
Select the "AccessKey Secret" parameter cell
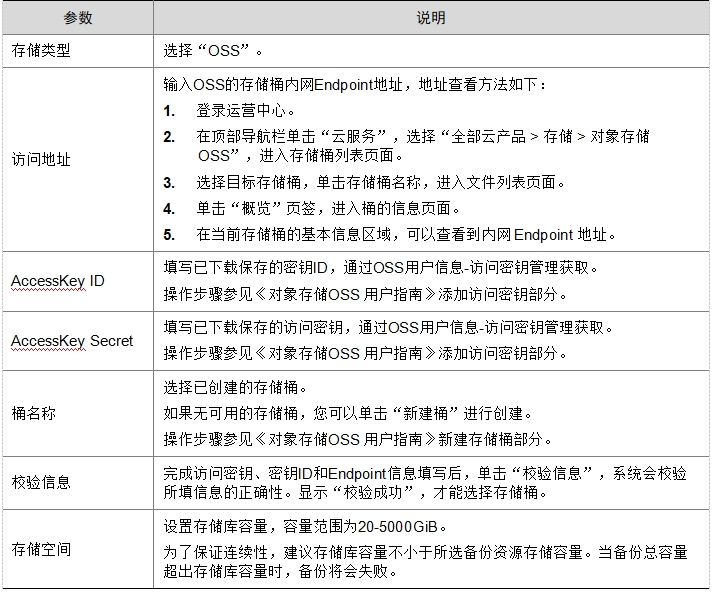coord(78,341)
